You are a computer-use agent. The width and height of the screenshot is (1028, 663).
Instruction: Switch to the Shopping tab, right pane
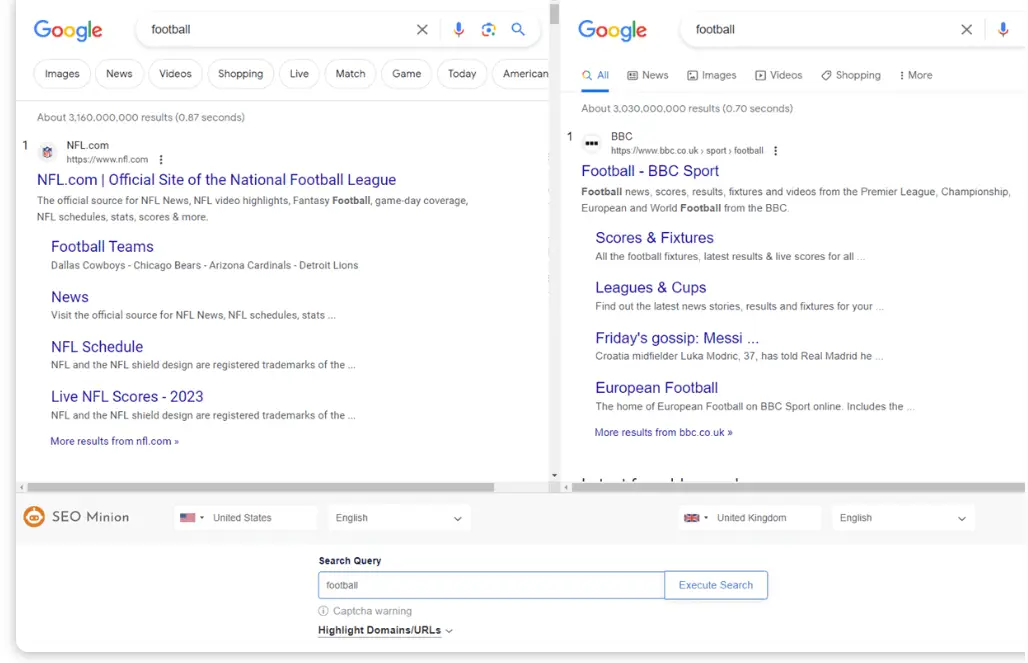pos(850,75)
